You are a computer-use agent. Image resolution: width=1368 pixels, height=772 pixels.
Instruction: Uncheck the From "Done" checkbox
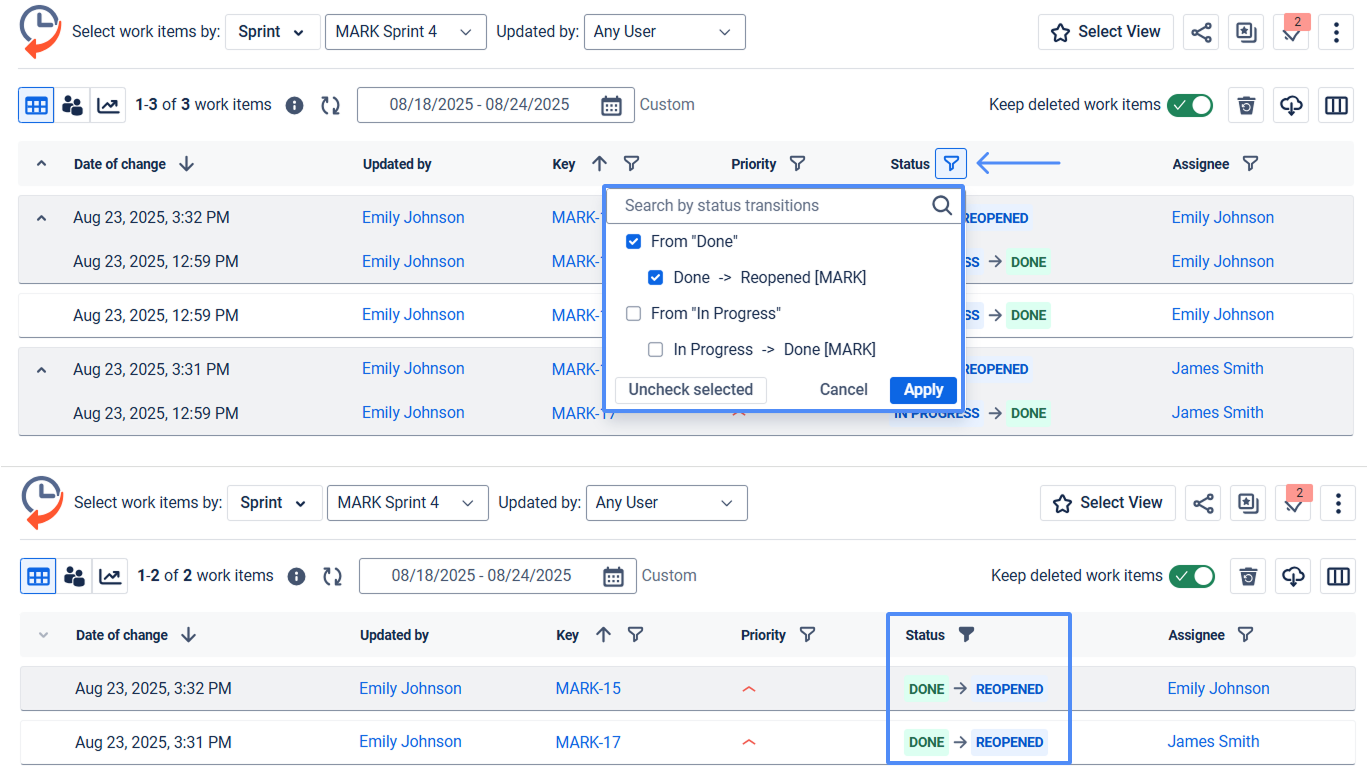tap(633, 241)
